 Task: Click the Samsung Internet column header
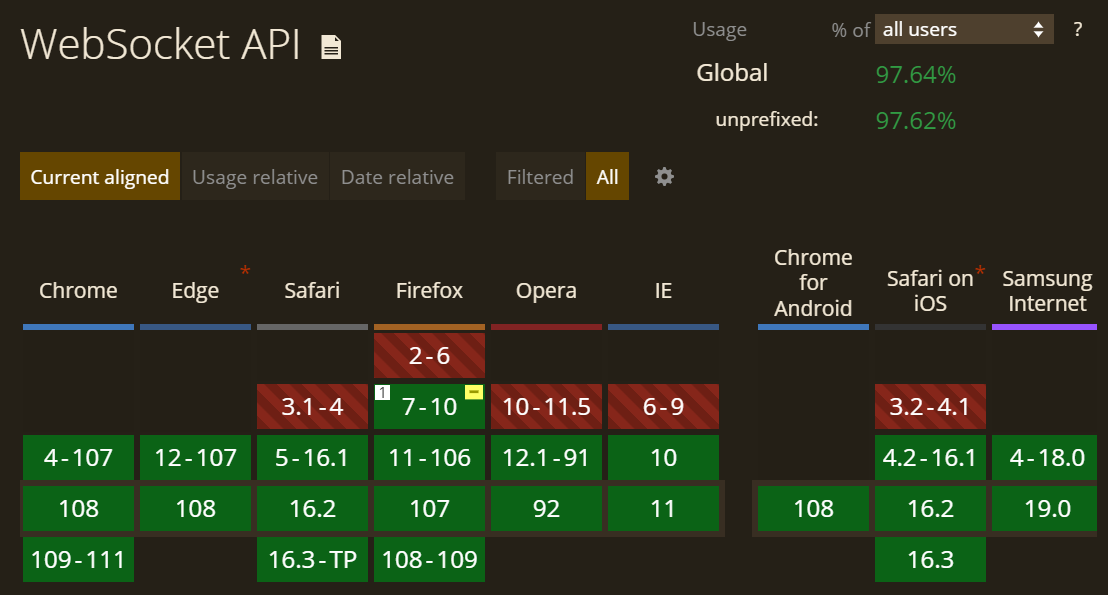tap(1047, 290)
